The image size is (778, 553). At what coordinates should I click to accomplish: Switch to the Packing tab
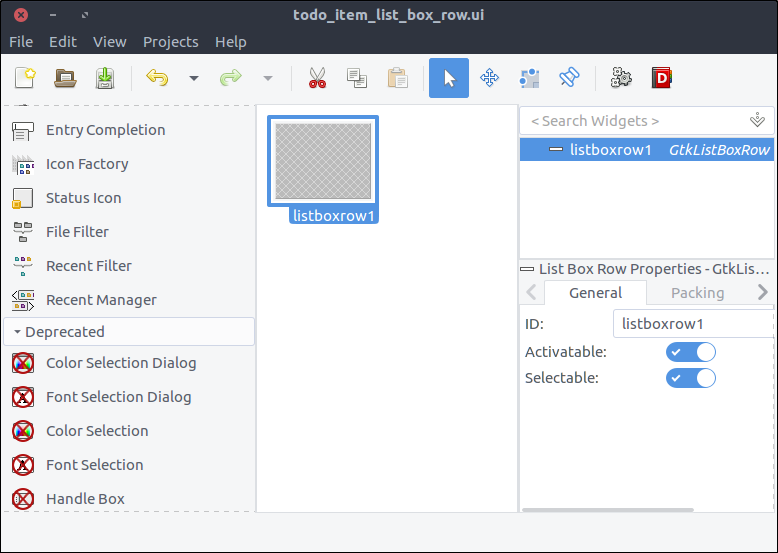tap(697, 293)
